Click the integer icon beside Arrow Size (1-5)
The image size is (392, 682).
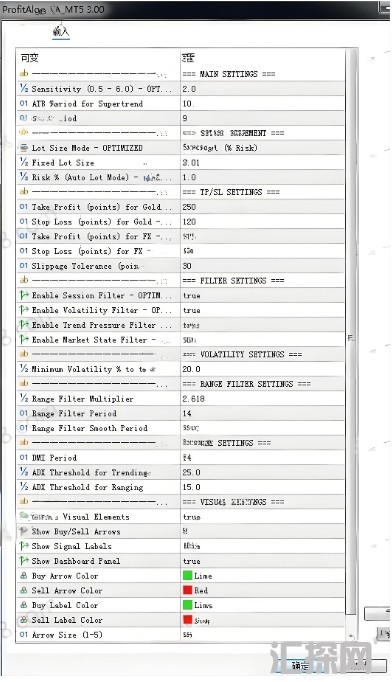(x=24, y=635)
